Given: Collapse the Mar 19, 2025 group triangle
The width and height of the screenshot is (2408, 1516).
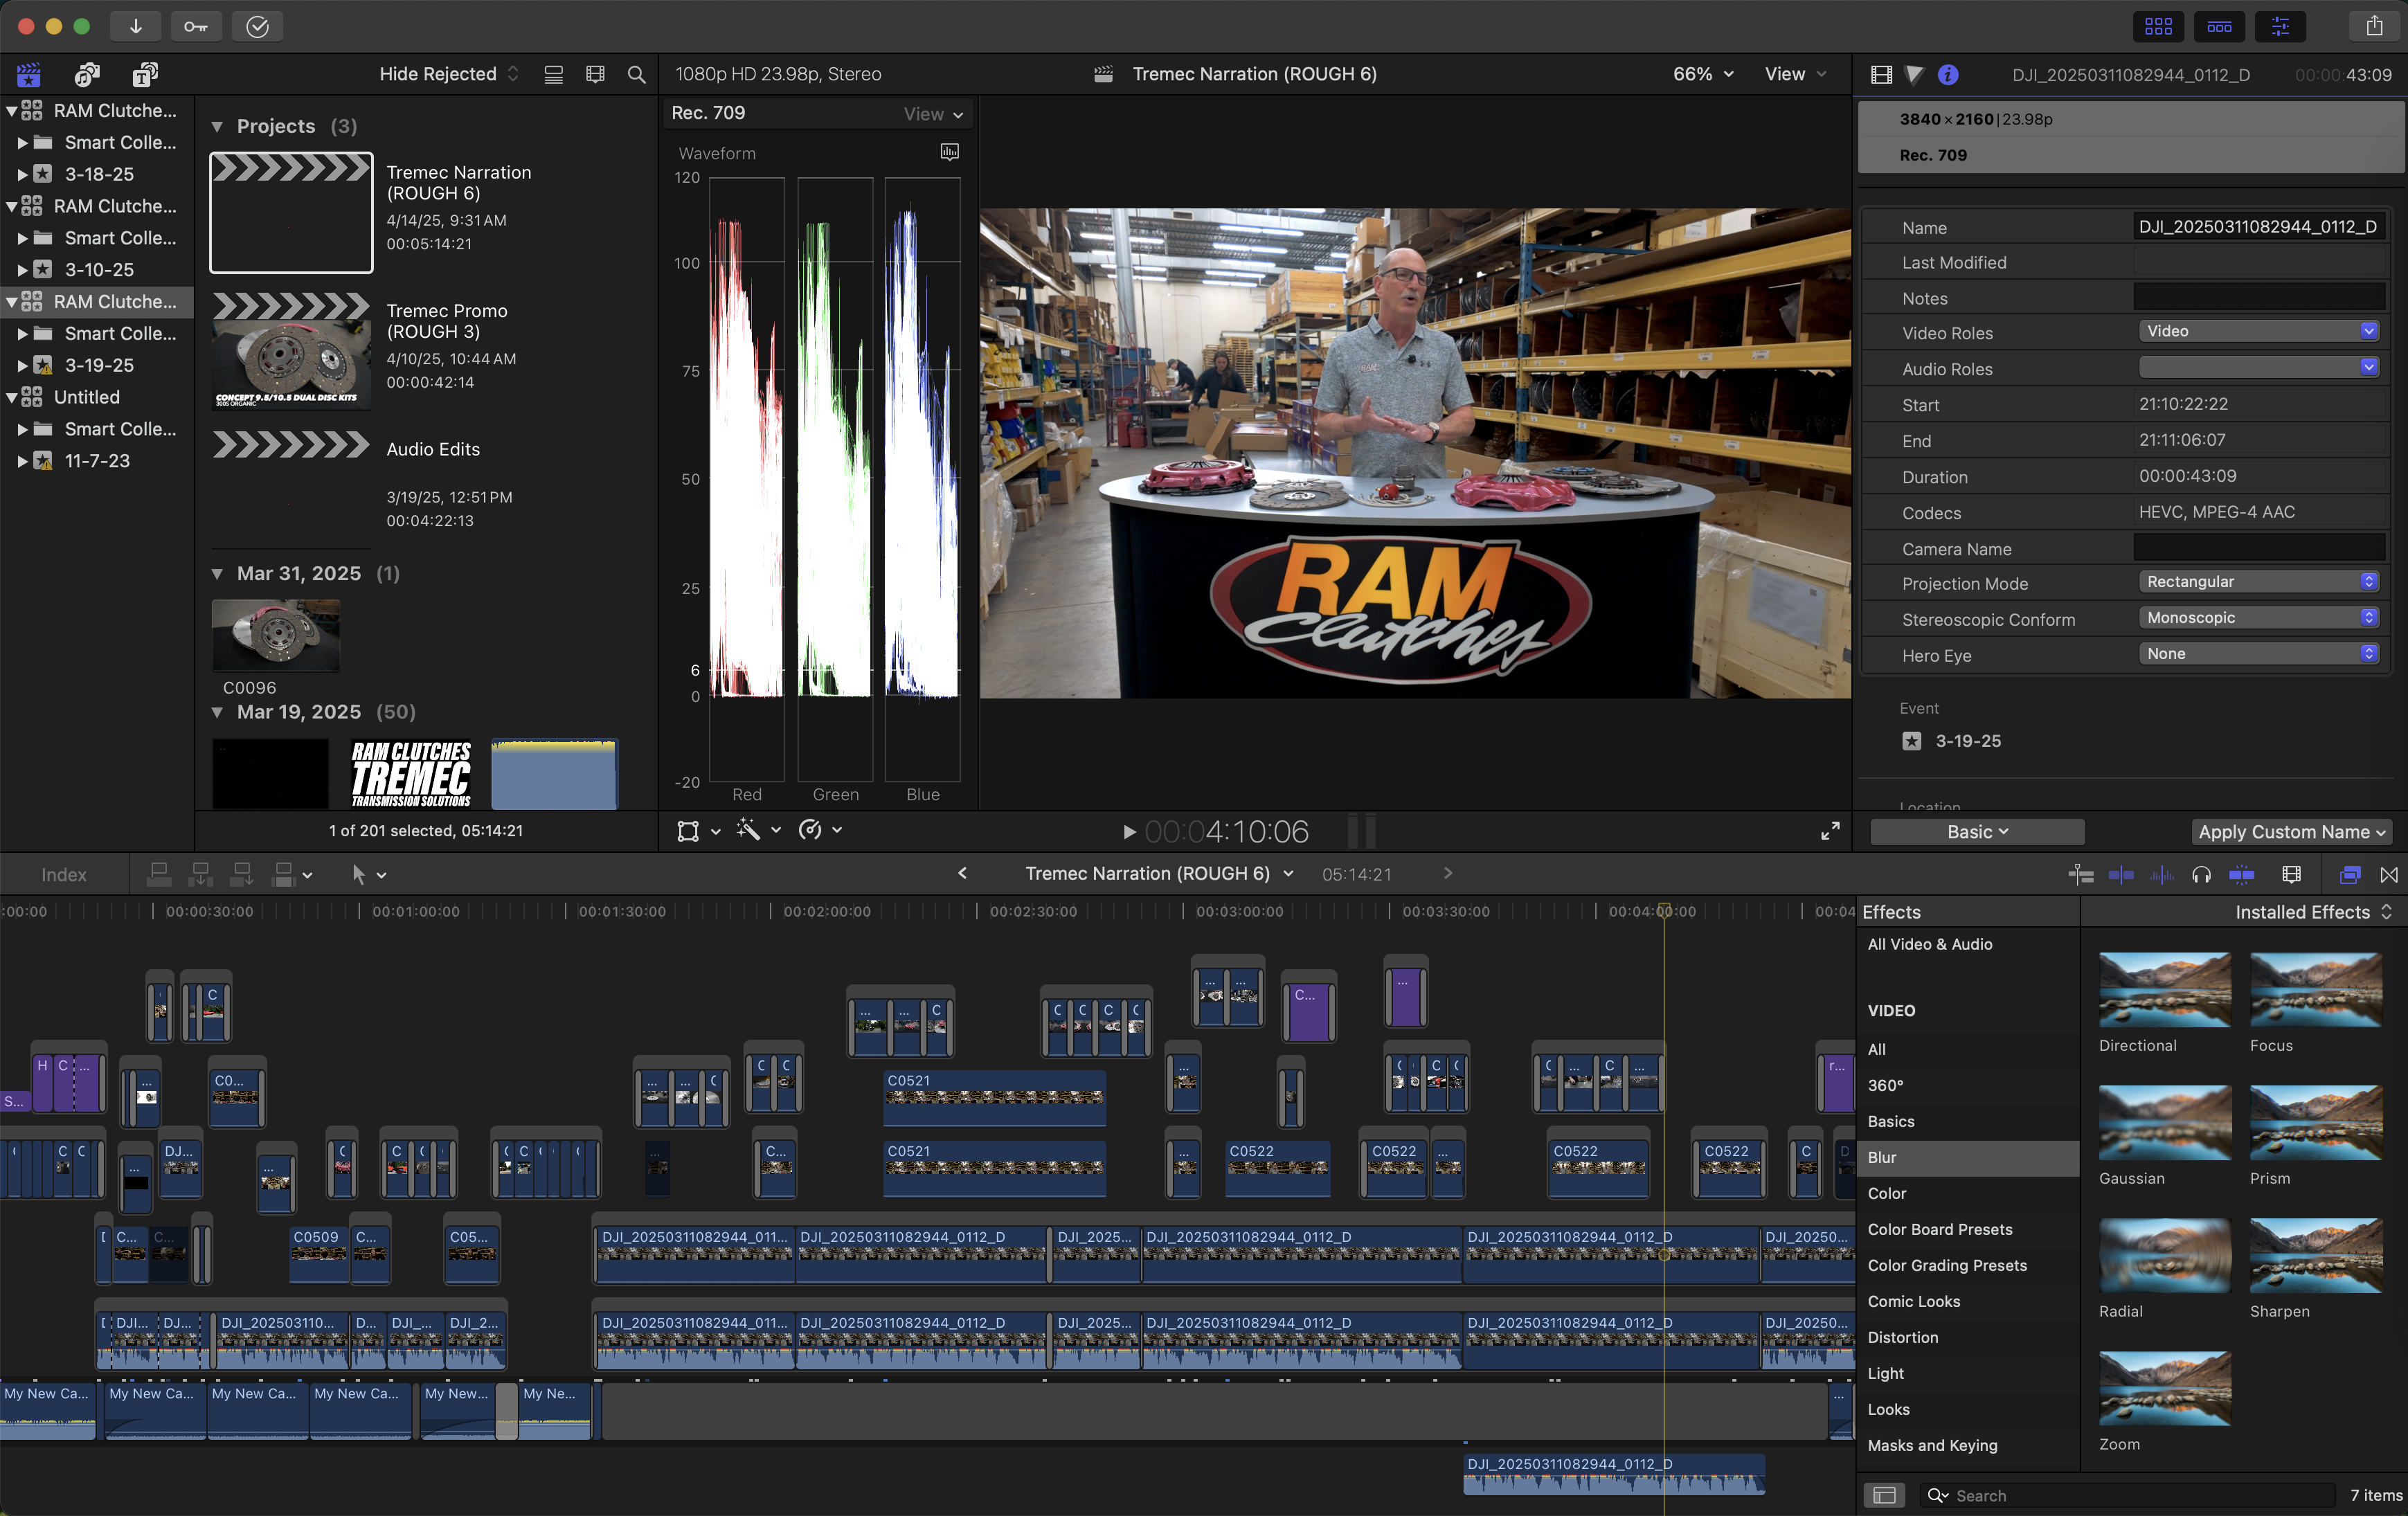Looking at the screenshot, I should tap(217, 713).
